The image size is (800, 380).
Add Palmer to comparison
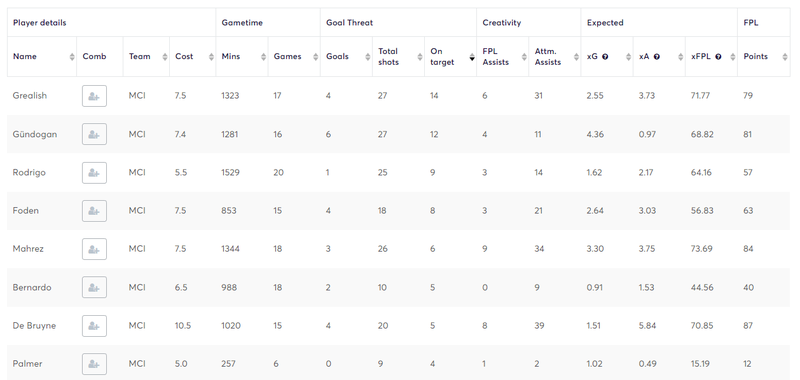[x=94, y=364]
